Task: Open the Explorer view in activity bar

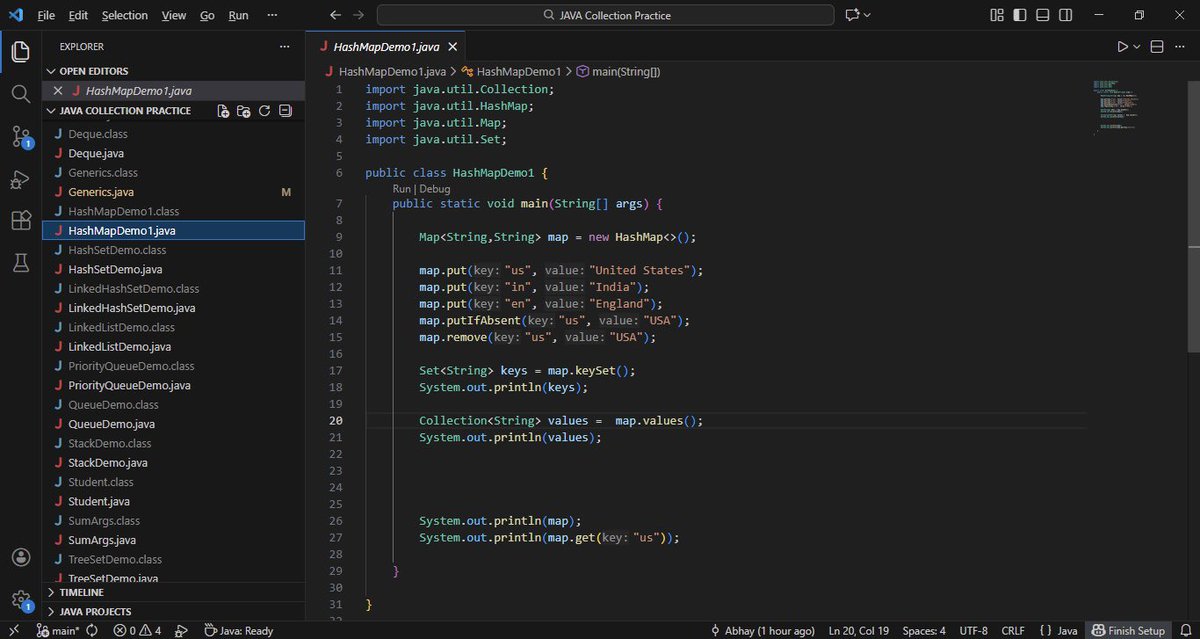Action: (x=20, y=52)
